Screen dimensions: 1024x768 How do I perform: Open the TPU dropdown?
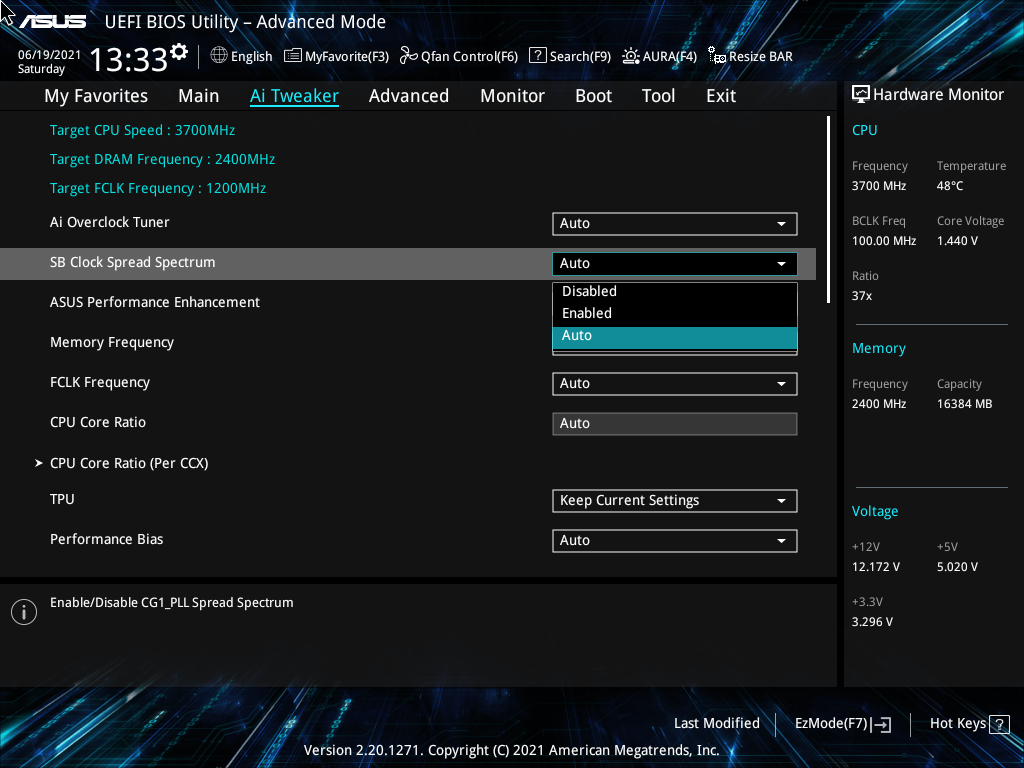pyautogui.click(x=674, y=500)
